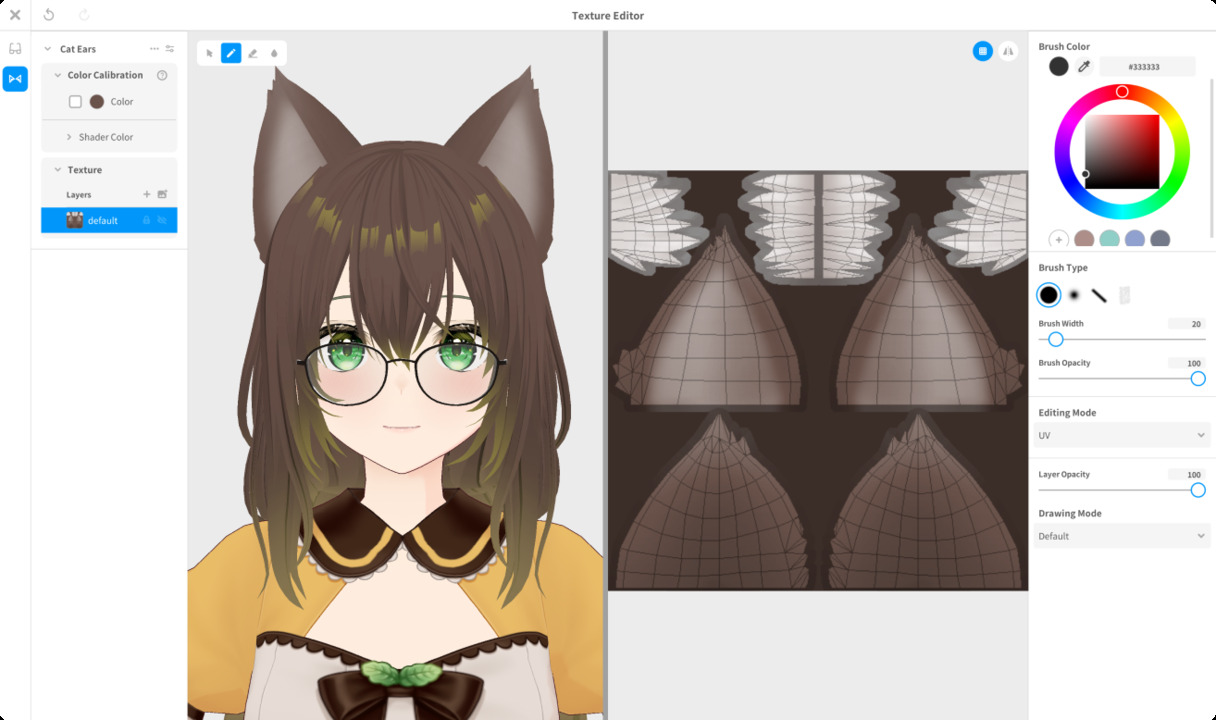This screenshot has width=1216, height=720.
Task: Toggle mirror symmetry drawing mode
Action: [1008, 51]
